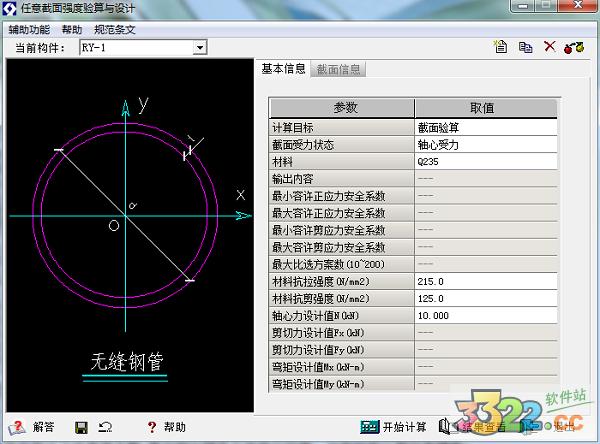
Task: Select the 剪切力设计值Fy parameter row
Action: click(x=342, y=350)
